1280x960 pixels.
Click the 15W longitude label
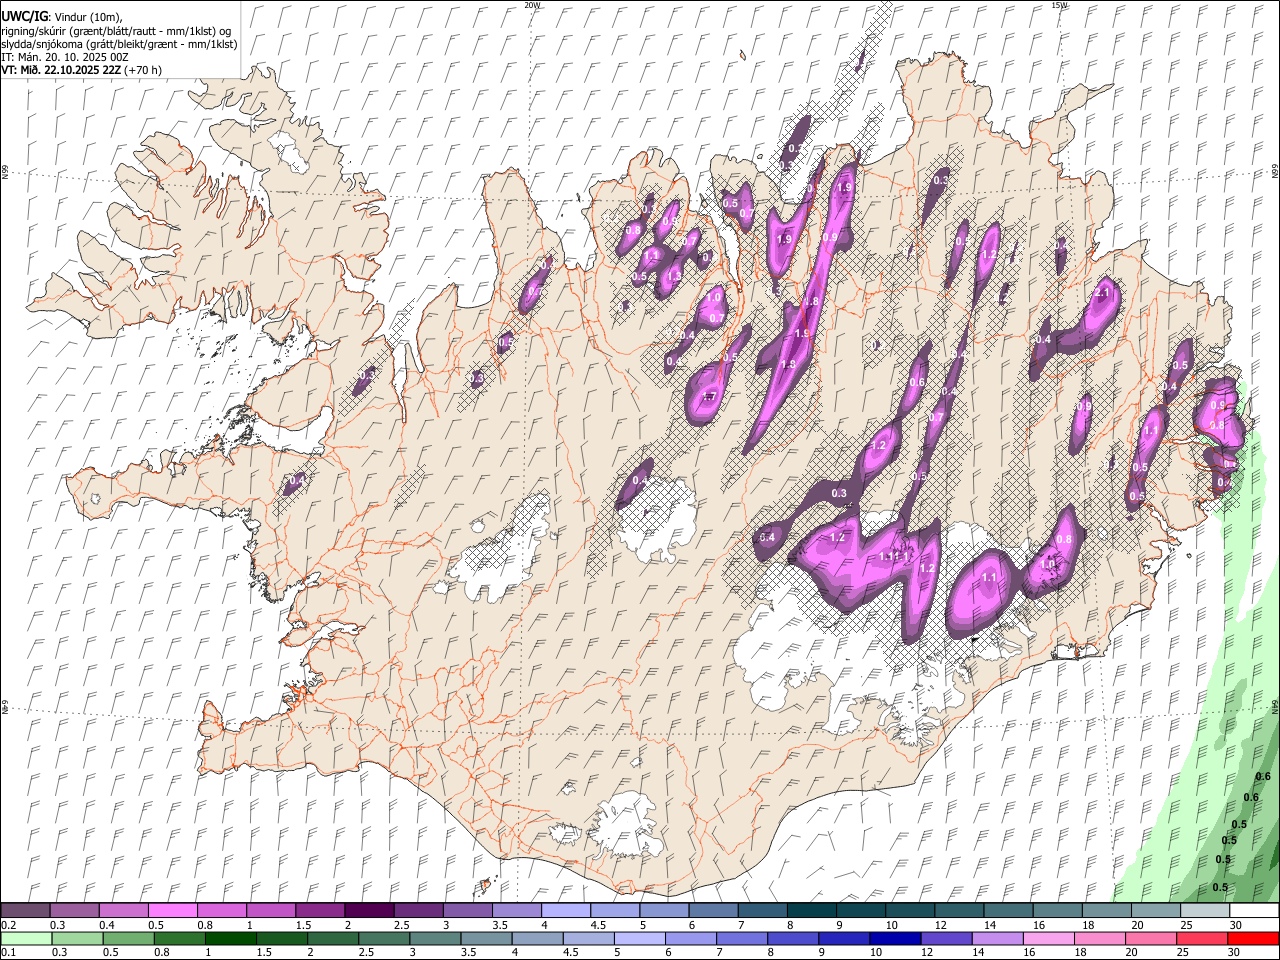click(x=1058, y=5)
